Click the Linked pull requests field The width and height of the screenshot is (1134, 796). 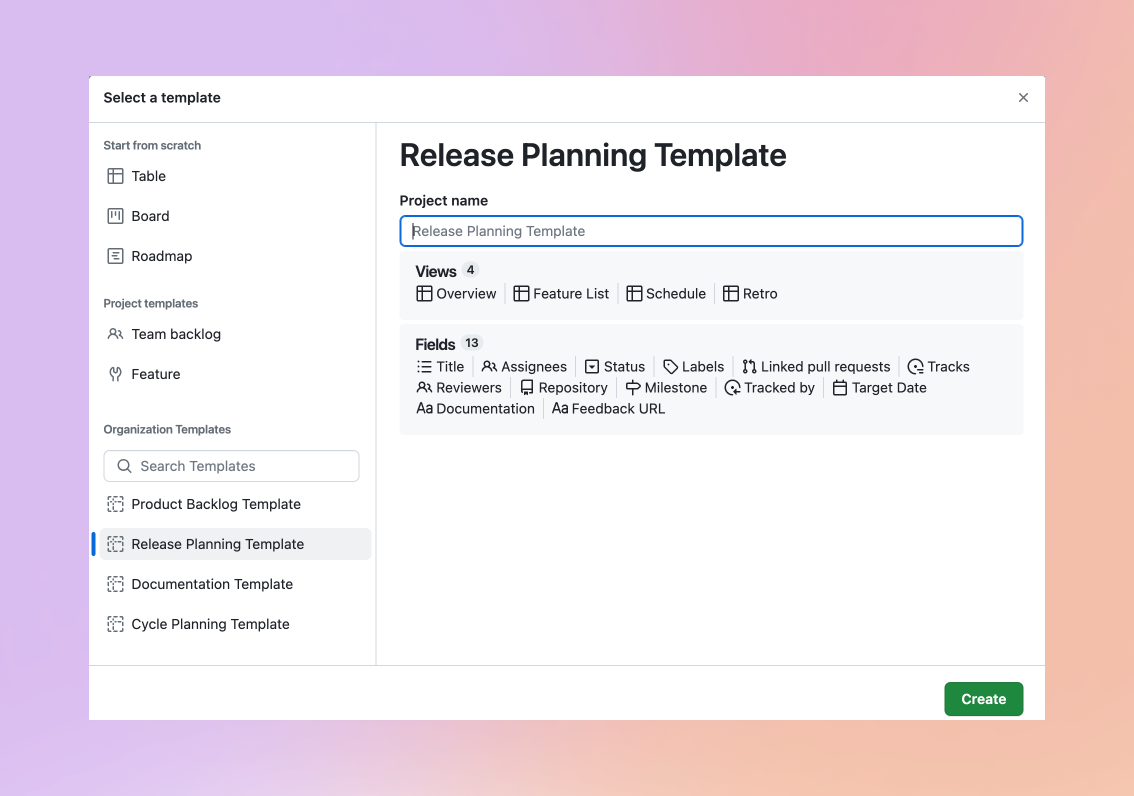pyautogui.click(x=816, y=366)
